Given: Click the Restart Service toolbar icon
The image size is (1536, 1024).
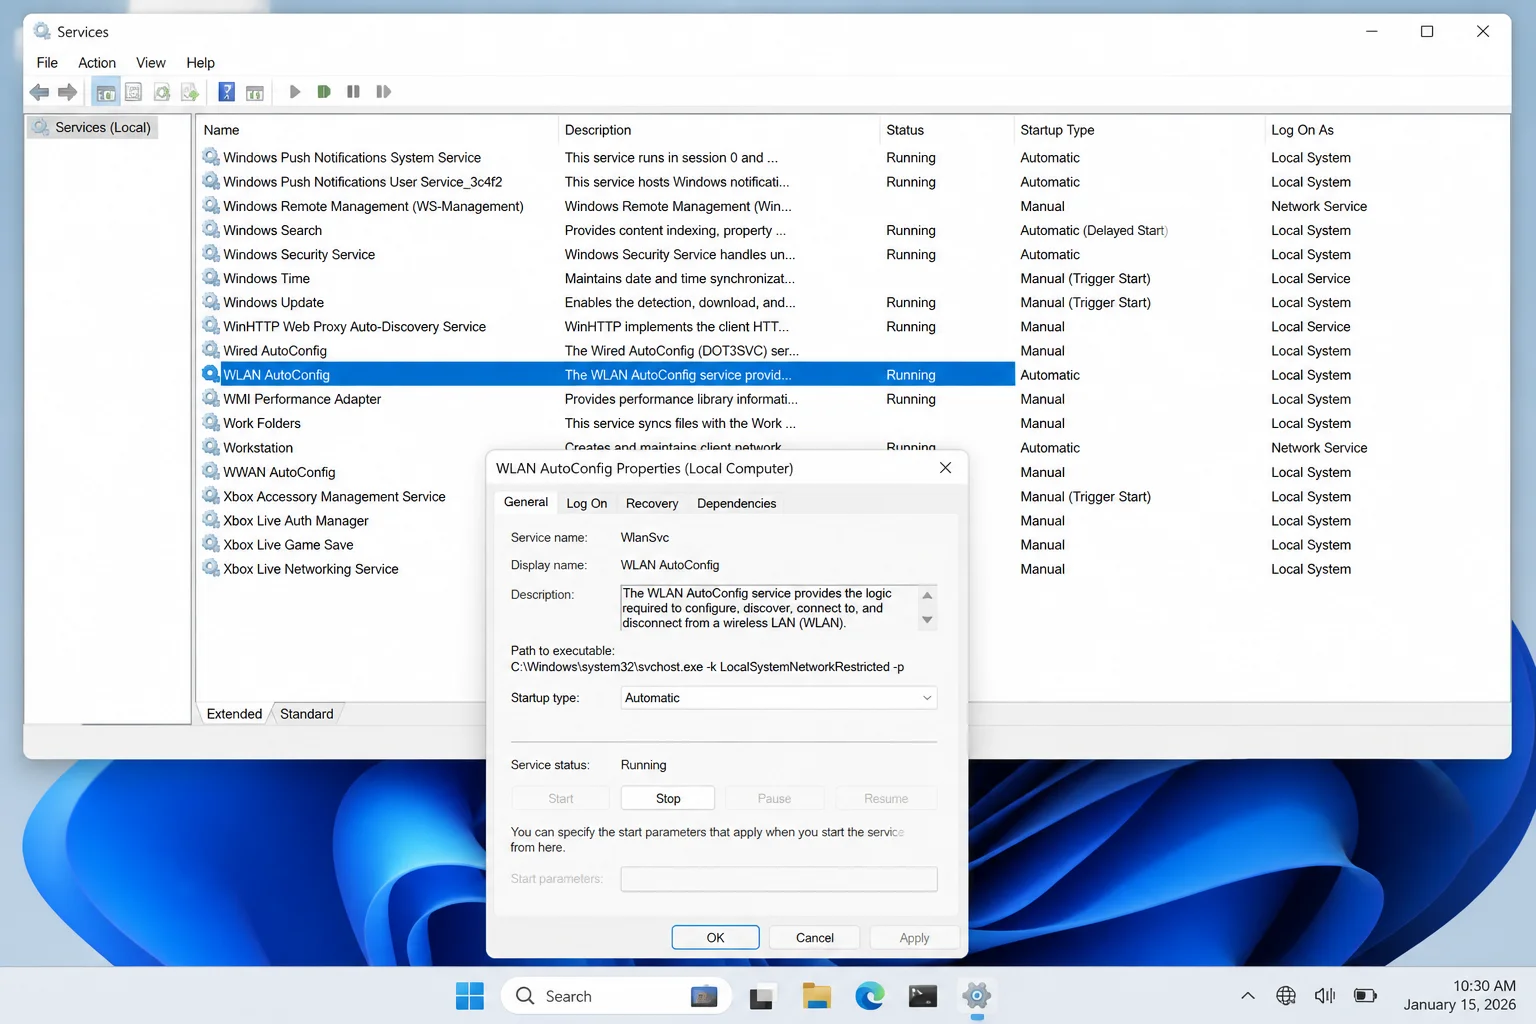Looking at the screenshot, I should pos(383,92).
